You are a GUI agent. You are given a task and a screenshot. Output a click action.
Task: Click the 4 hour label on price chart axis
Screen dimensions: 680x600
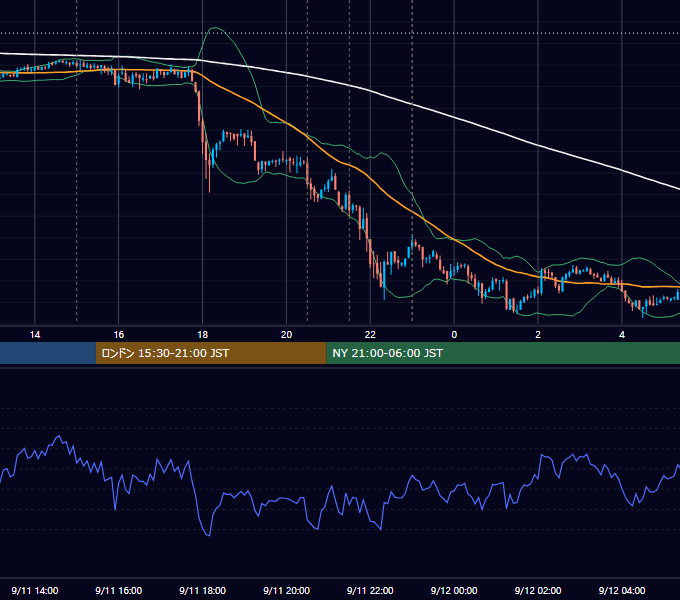(x=622, y=335)
